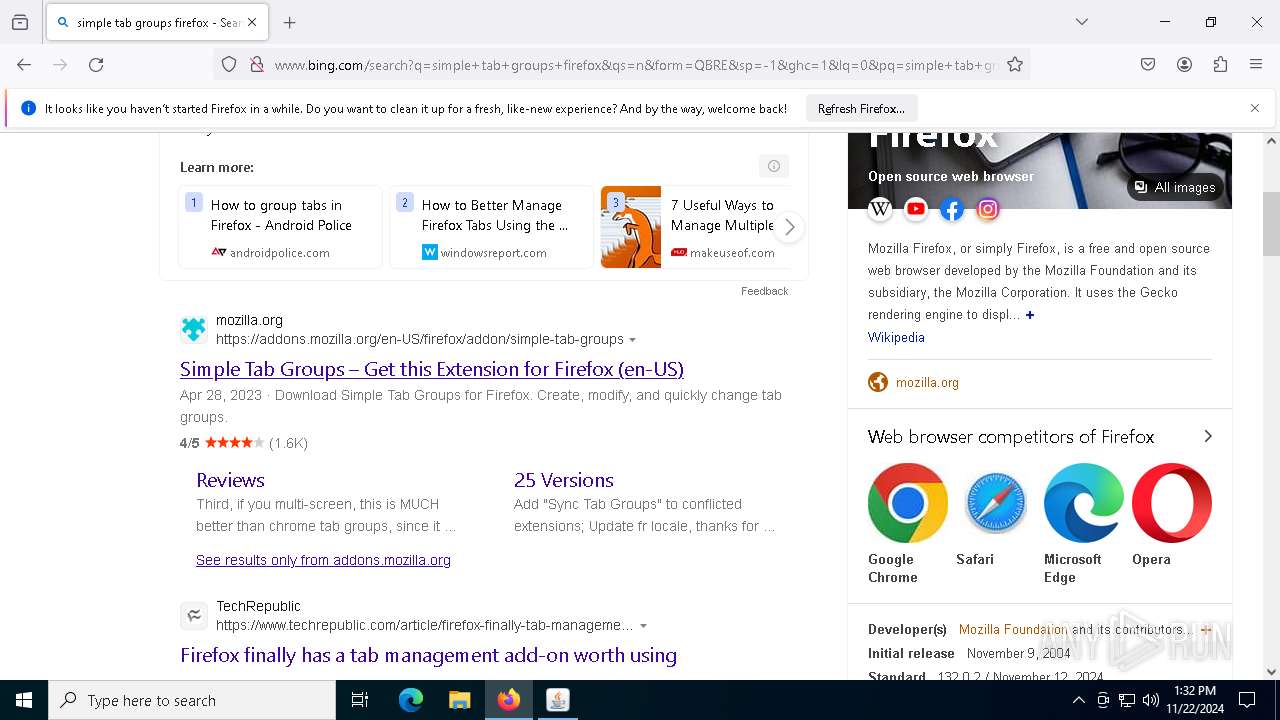
Task: Open Extensions puzzle icon
Action: point(1220,65)
